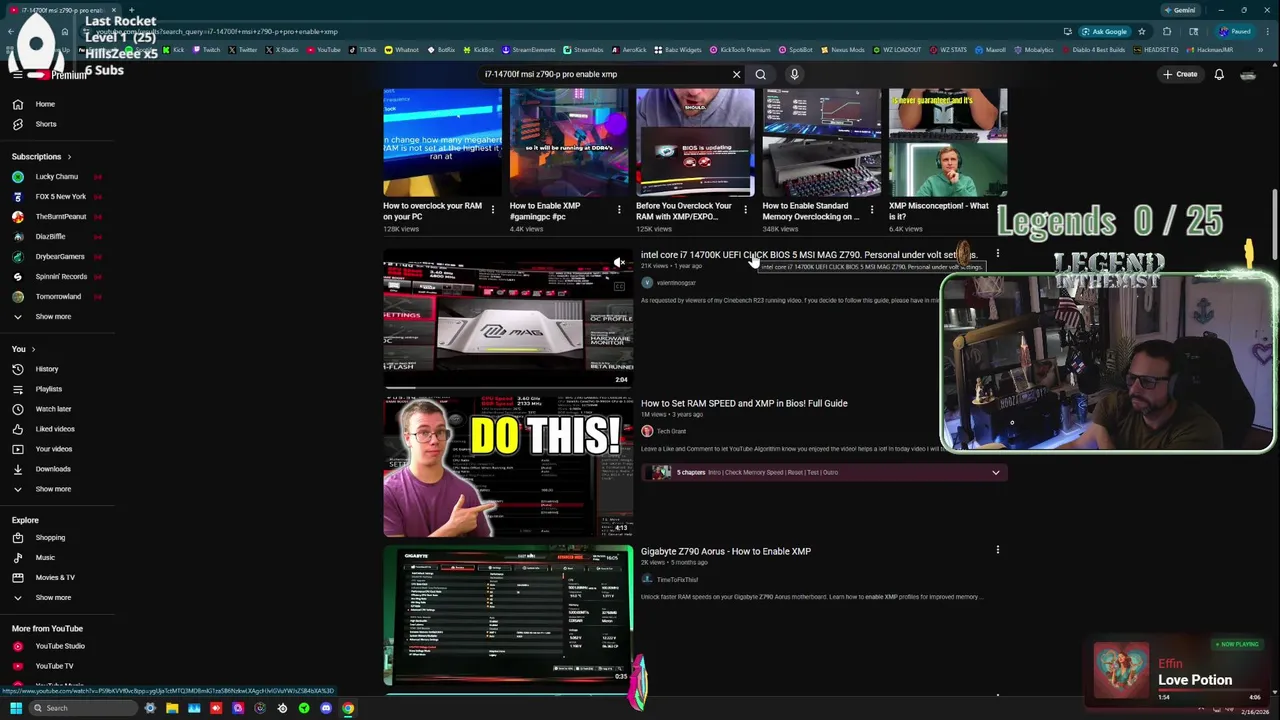1280x720 pixels.
Task: Open Gemini button in Chrome title bar
Action: (x=1180, y=10)
